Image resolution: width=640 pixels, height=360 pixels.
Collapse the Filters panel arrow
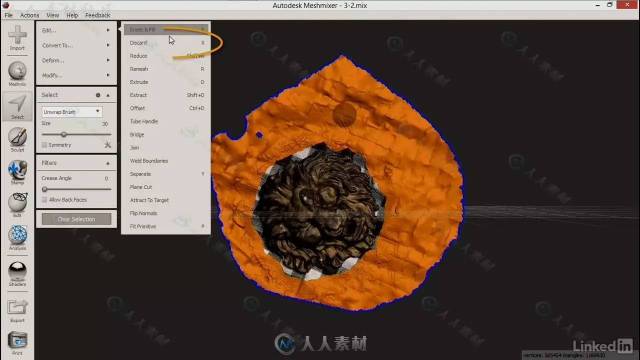[x=108, y=163]
